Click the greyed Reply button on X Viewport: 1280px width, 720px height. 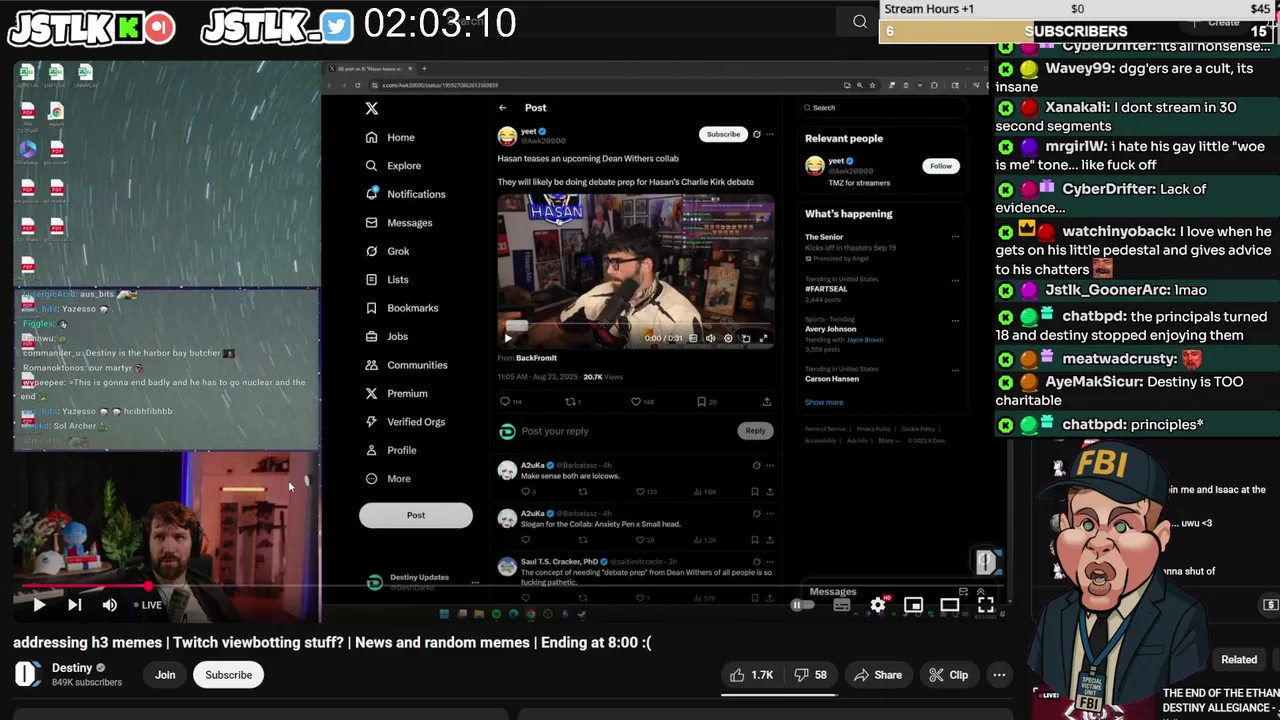click(755, 431)
